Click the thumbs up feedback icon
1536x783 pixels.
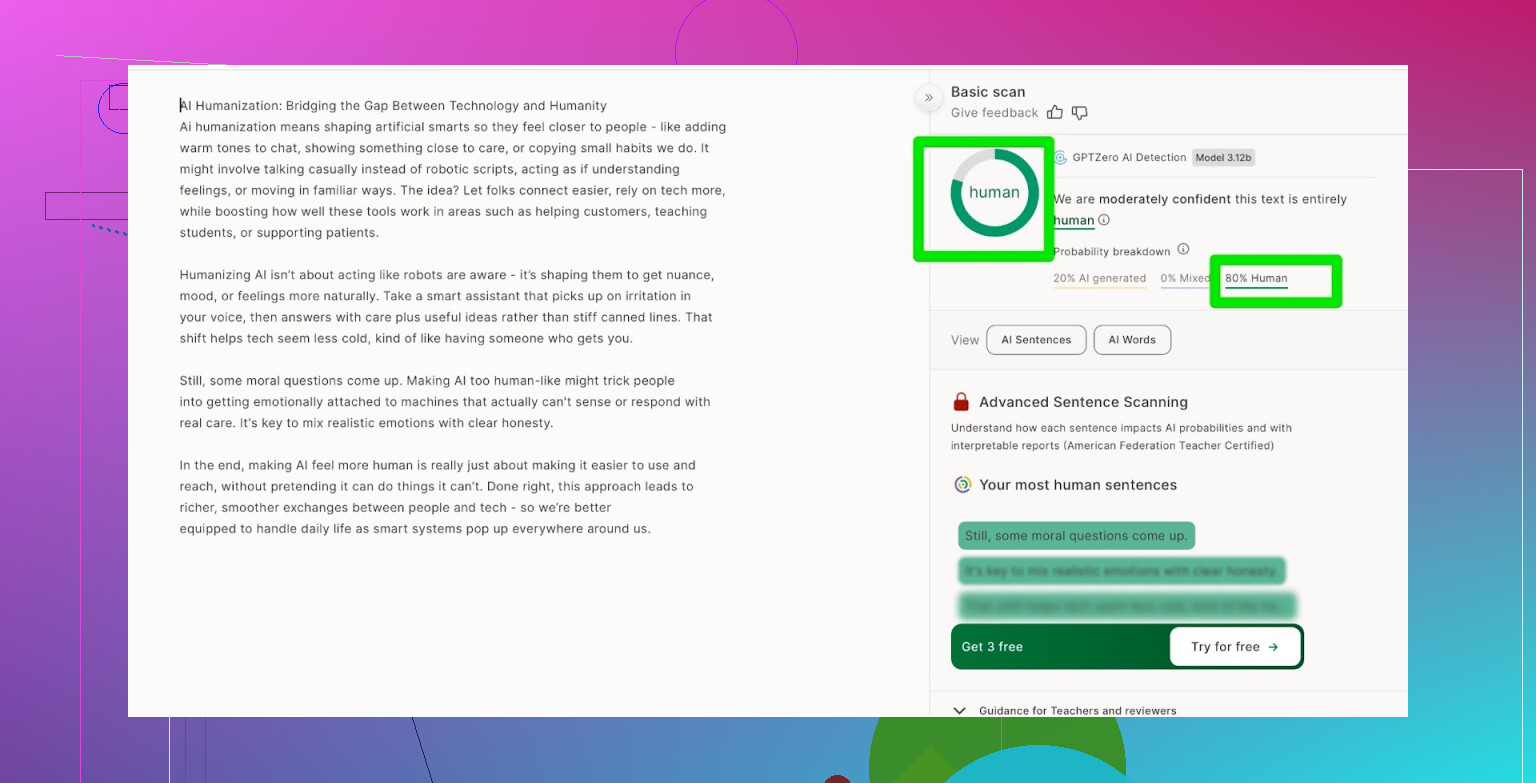[1056, 113]
